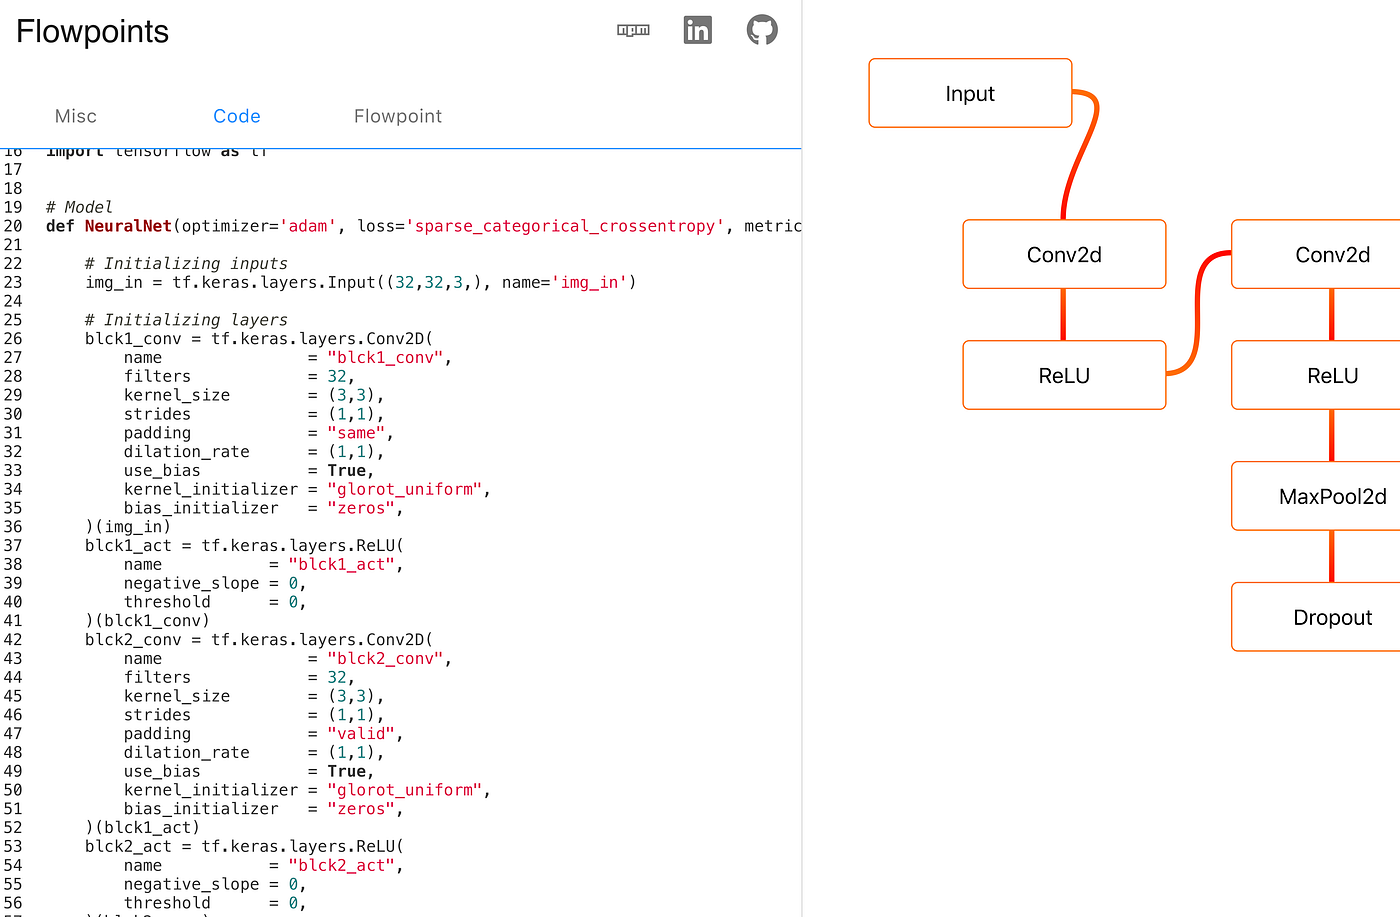
Task: Click "glorot_uniform" on line 50
Action: tap(405, 790)
